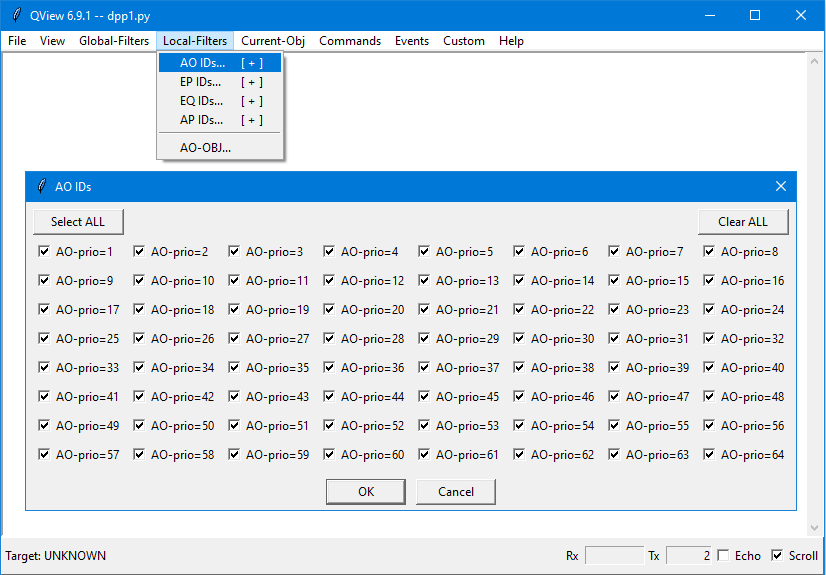Toggle the AO-prio=64 checkbox
This screenshot has width=826, height=575.
pyautogui.click(x=709, y=455)
